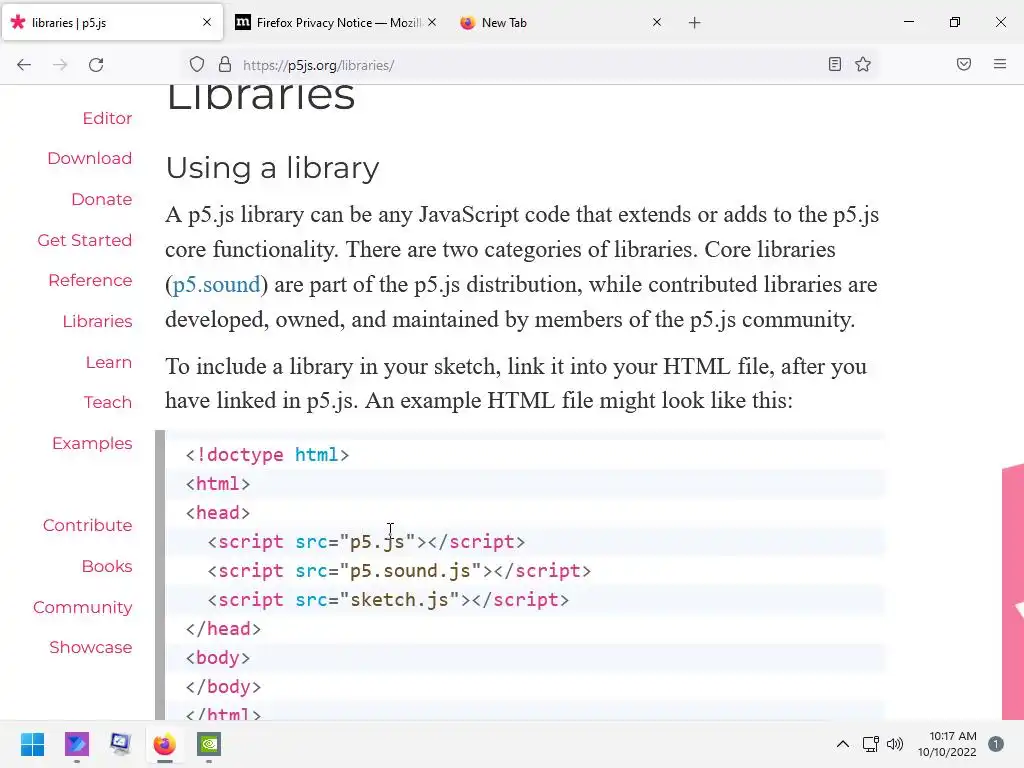Open the Community link
The image size is (1024, 768).
pos(82,607)
